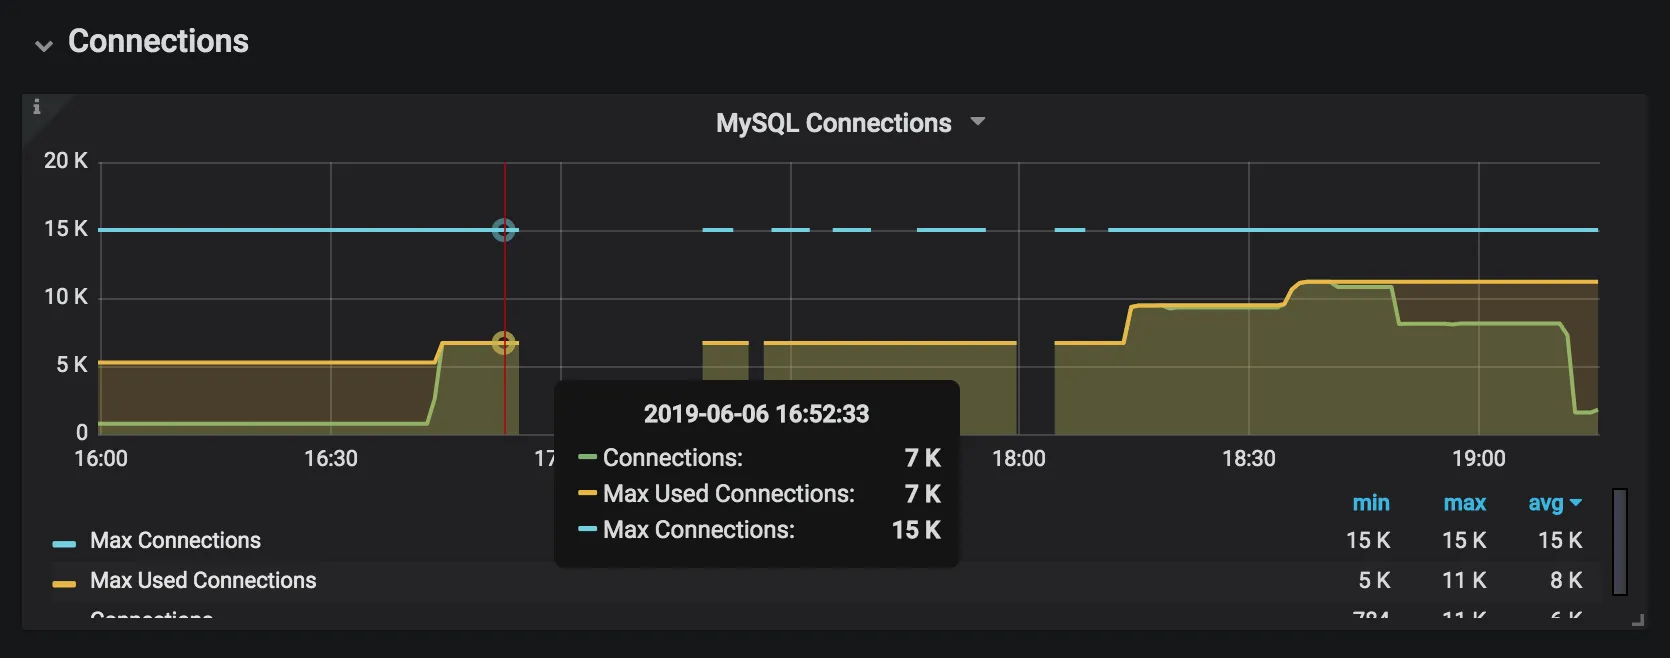Click the tooltip timestamp 2019-06-06 16:52:33
1670x658 pixels.
[756, 414]
